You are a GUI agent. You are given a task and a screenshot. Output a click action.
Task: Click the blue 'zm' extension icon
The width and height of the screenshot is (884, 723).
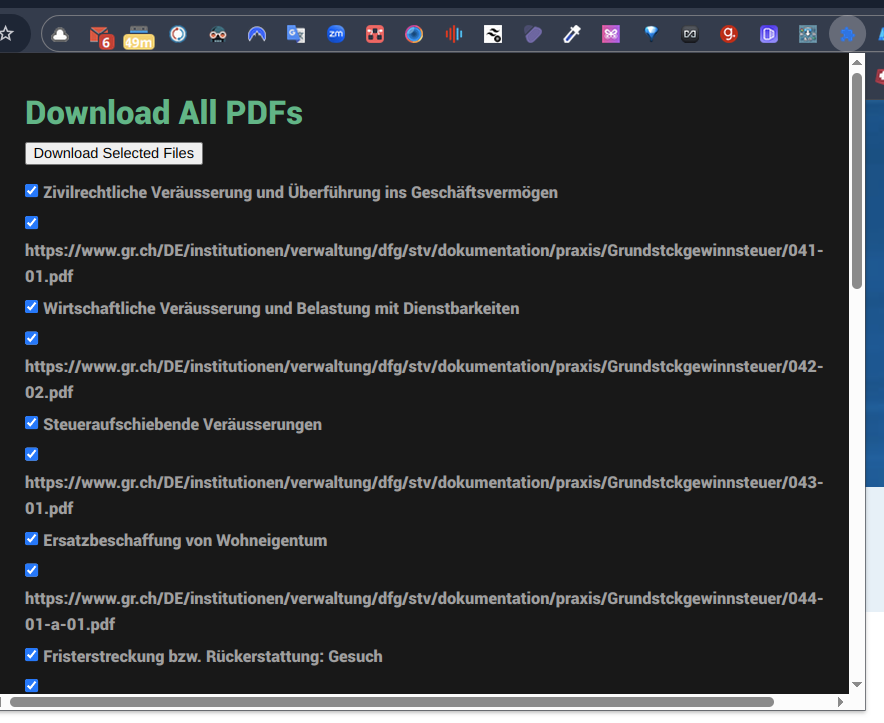point(336,34)
